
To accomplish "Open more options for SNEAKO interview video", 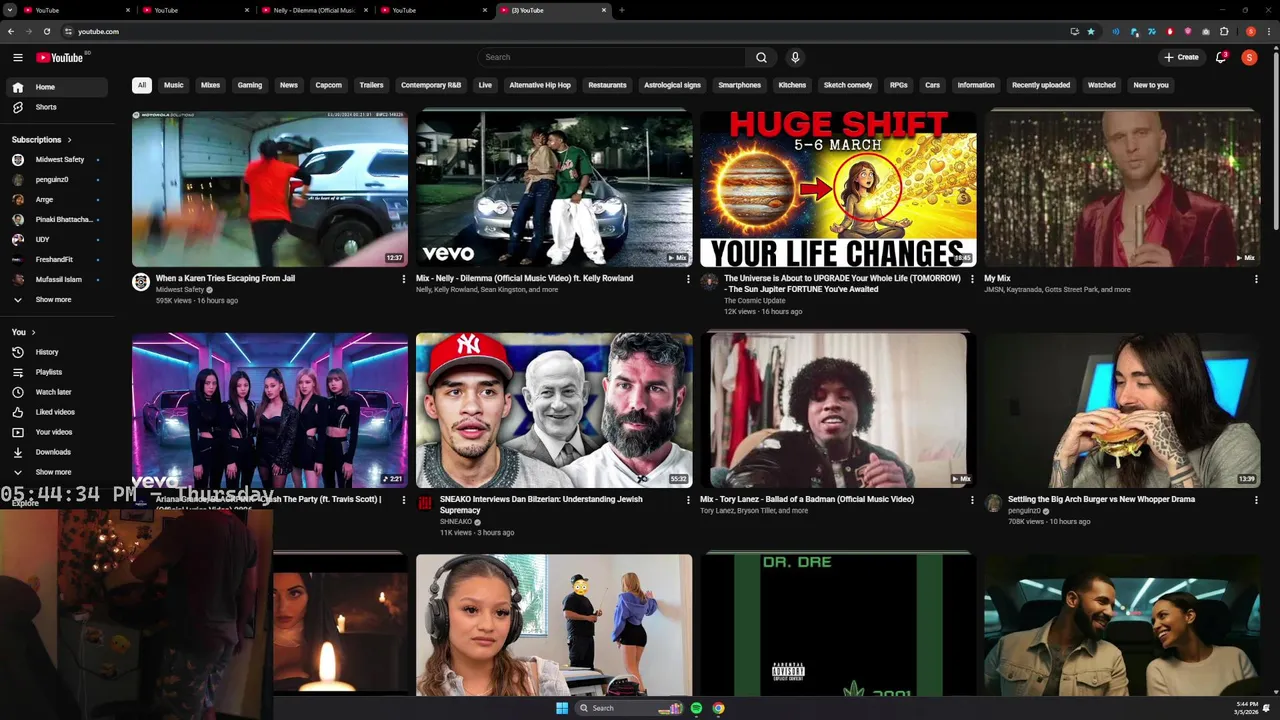I will coord(688,500).
